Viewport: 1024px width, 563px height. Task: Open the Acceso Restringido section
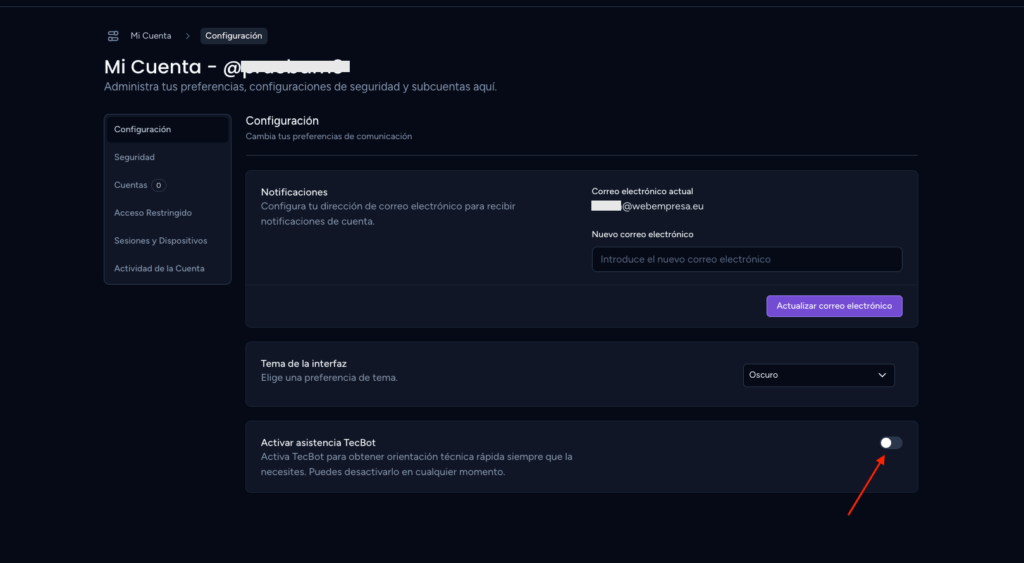(167, 213)
